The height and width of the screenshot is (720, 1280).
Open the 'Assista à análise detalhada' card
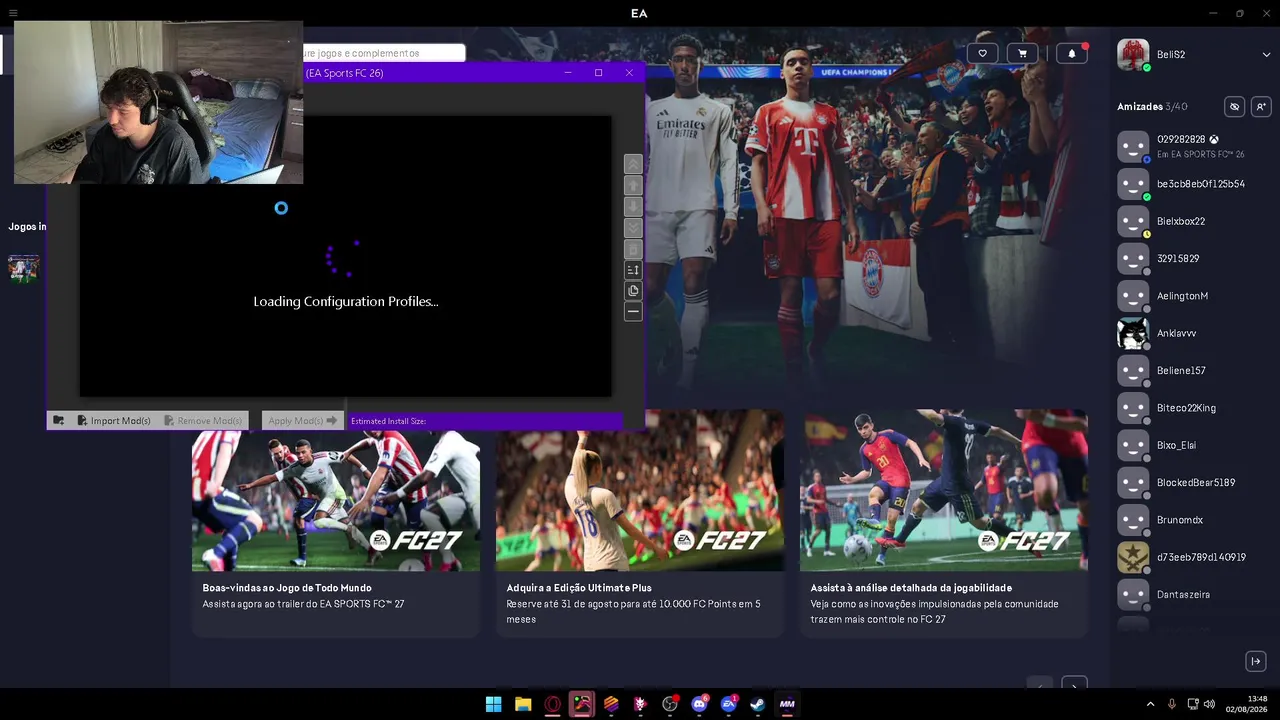tap(944, 523)
